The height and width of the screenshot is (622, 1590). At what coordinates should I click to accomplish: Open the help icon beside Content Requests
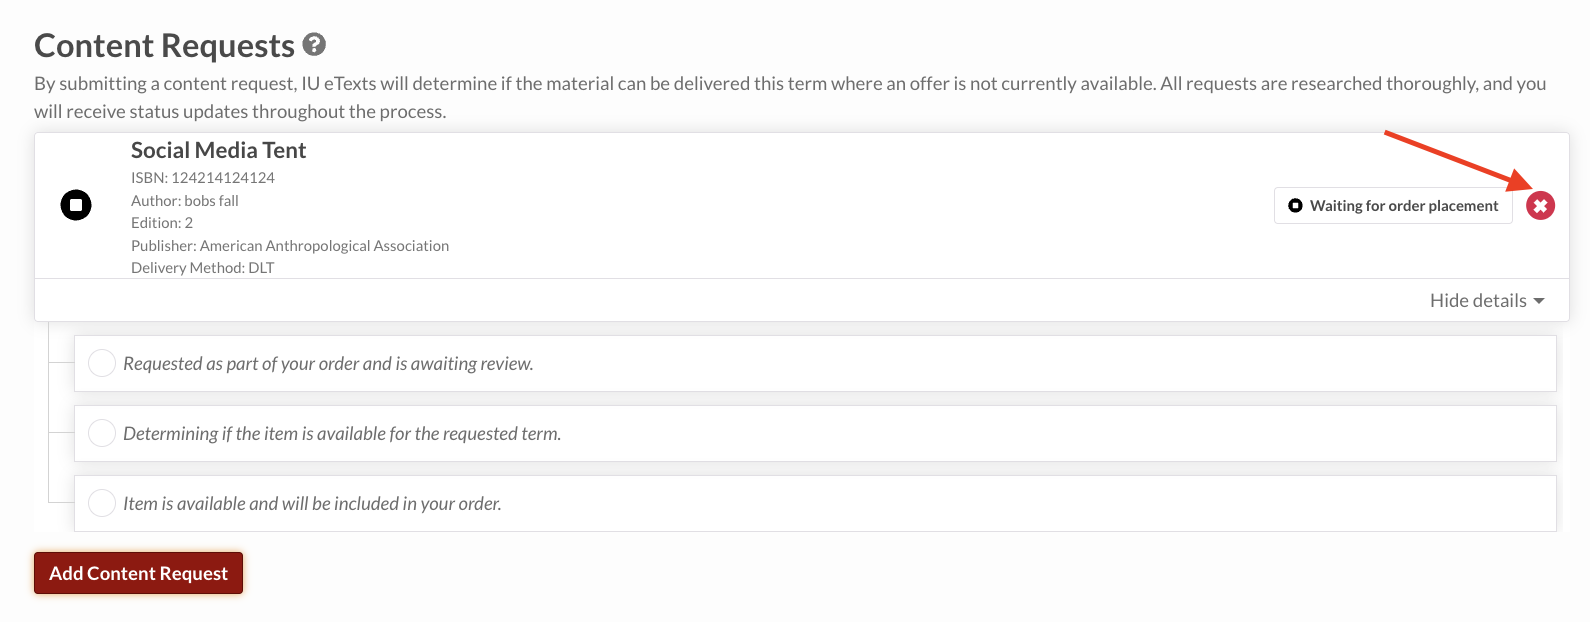(x=314, y=45)
